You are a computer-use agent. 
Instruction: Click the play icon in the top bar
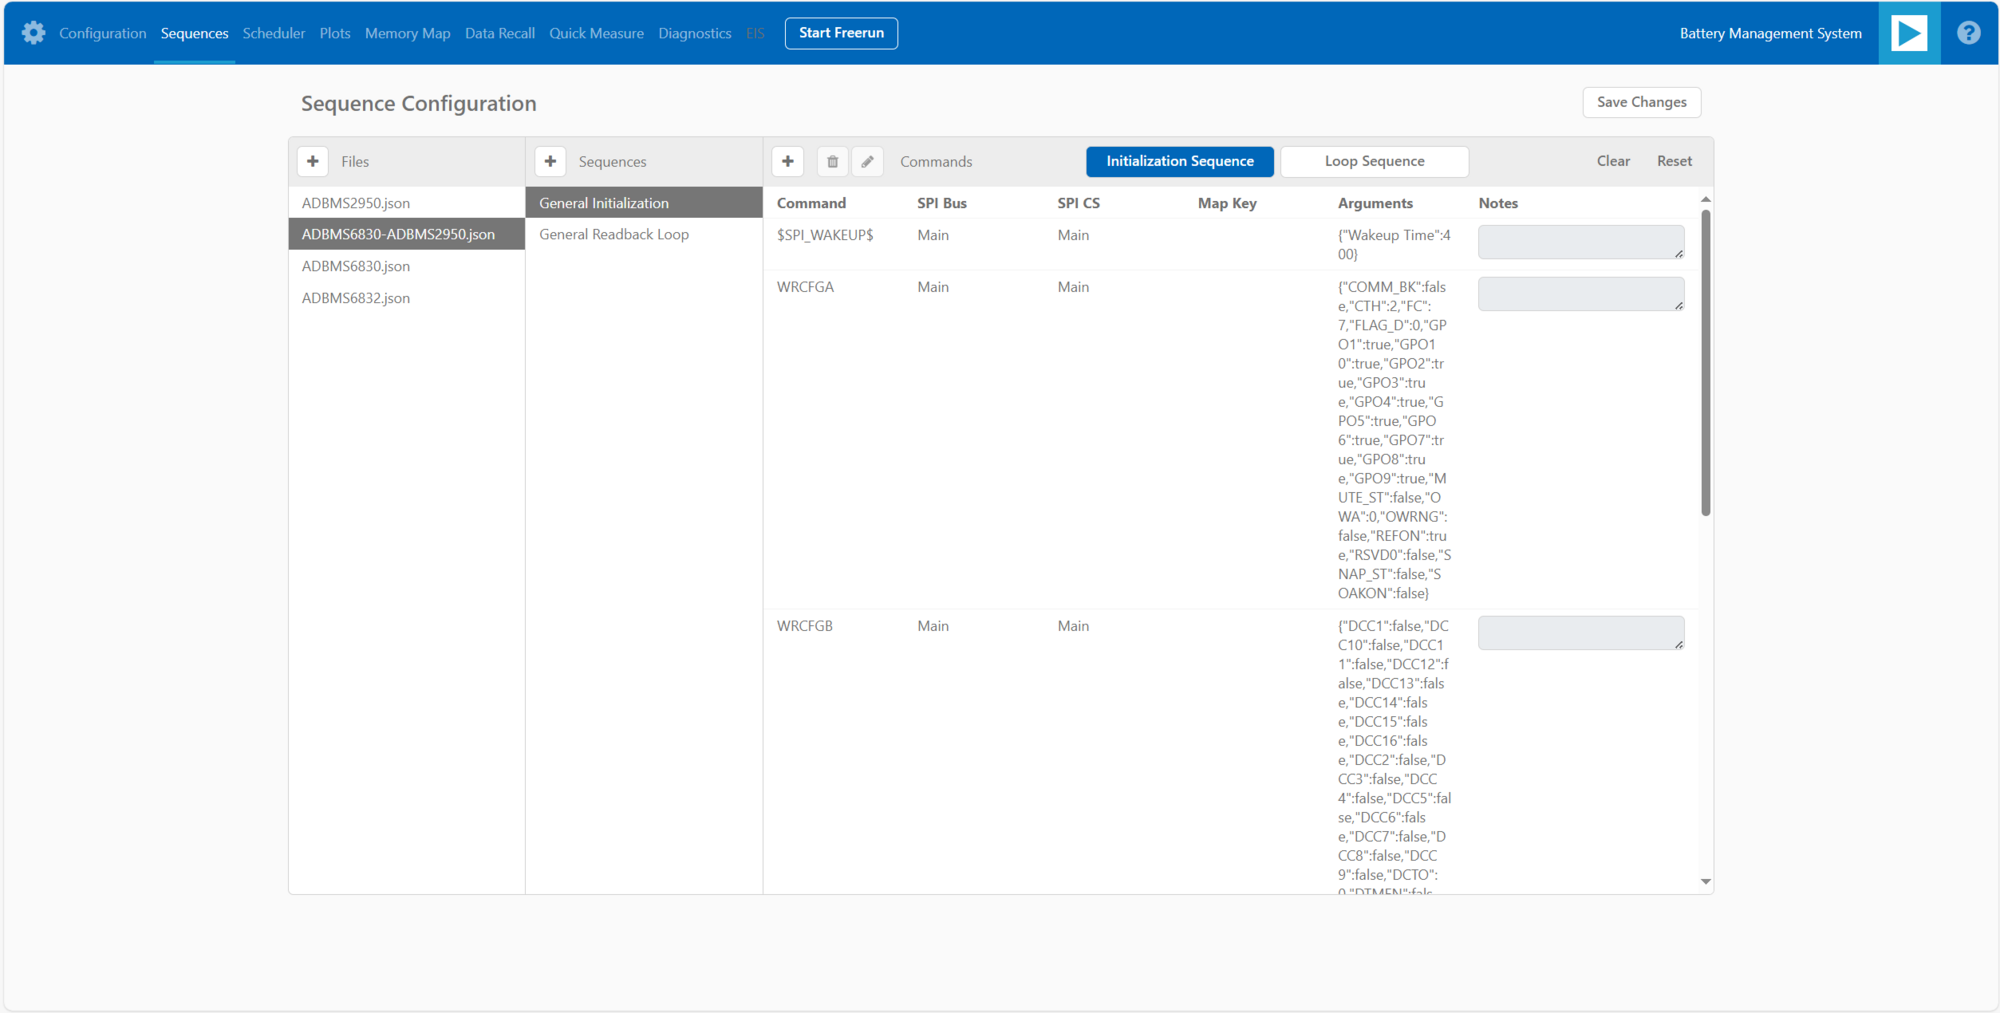tap(1909, 33)
